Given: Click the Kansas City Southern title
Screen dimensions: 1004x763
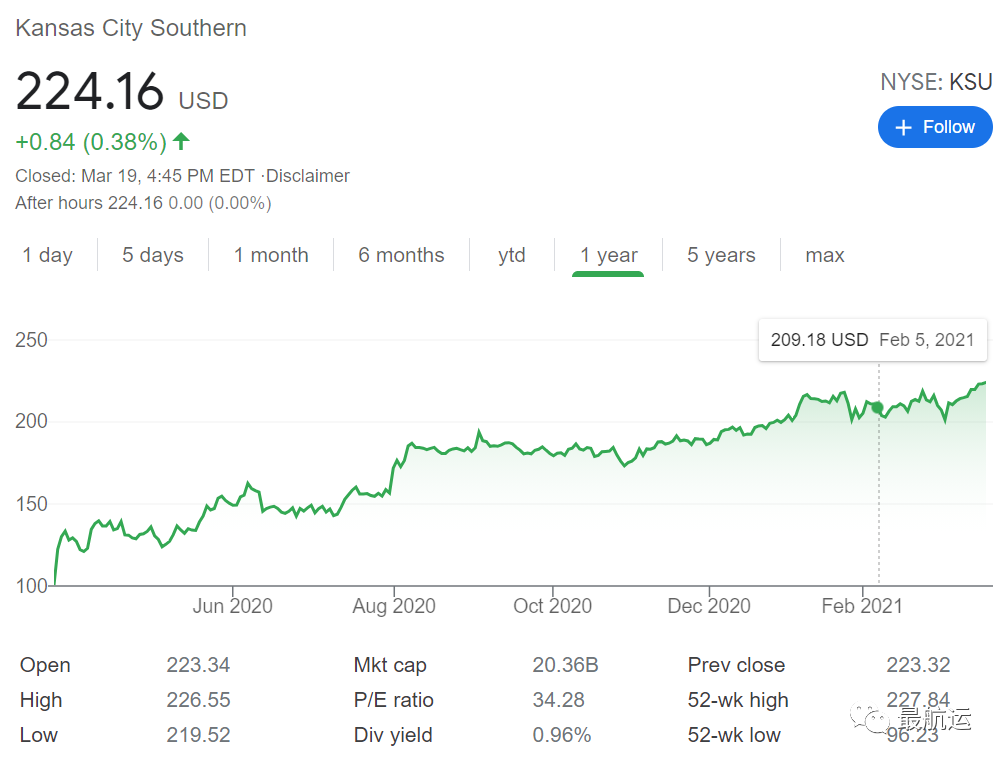Looking at the screenshot, I should 131,28.
